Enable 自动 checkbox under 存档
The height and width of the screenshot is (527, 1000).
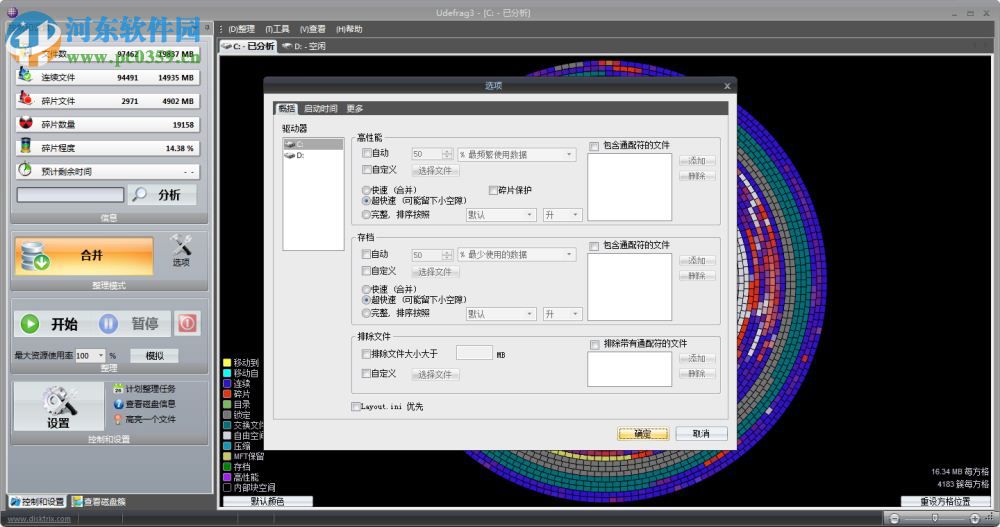click(367, 254)
